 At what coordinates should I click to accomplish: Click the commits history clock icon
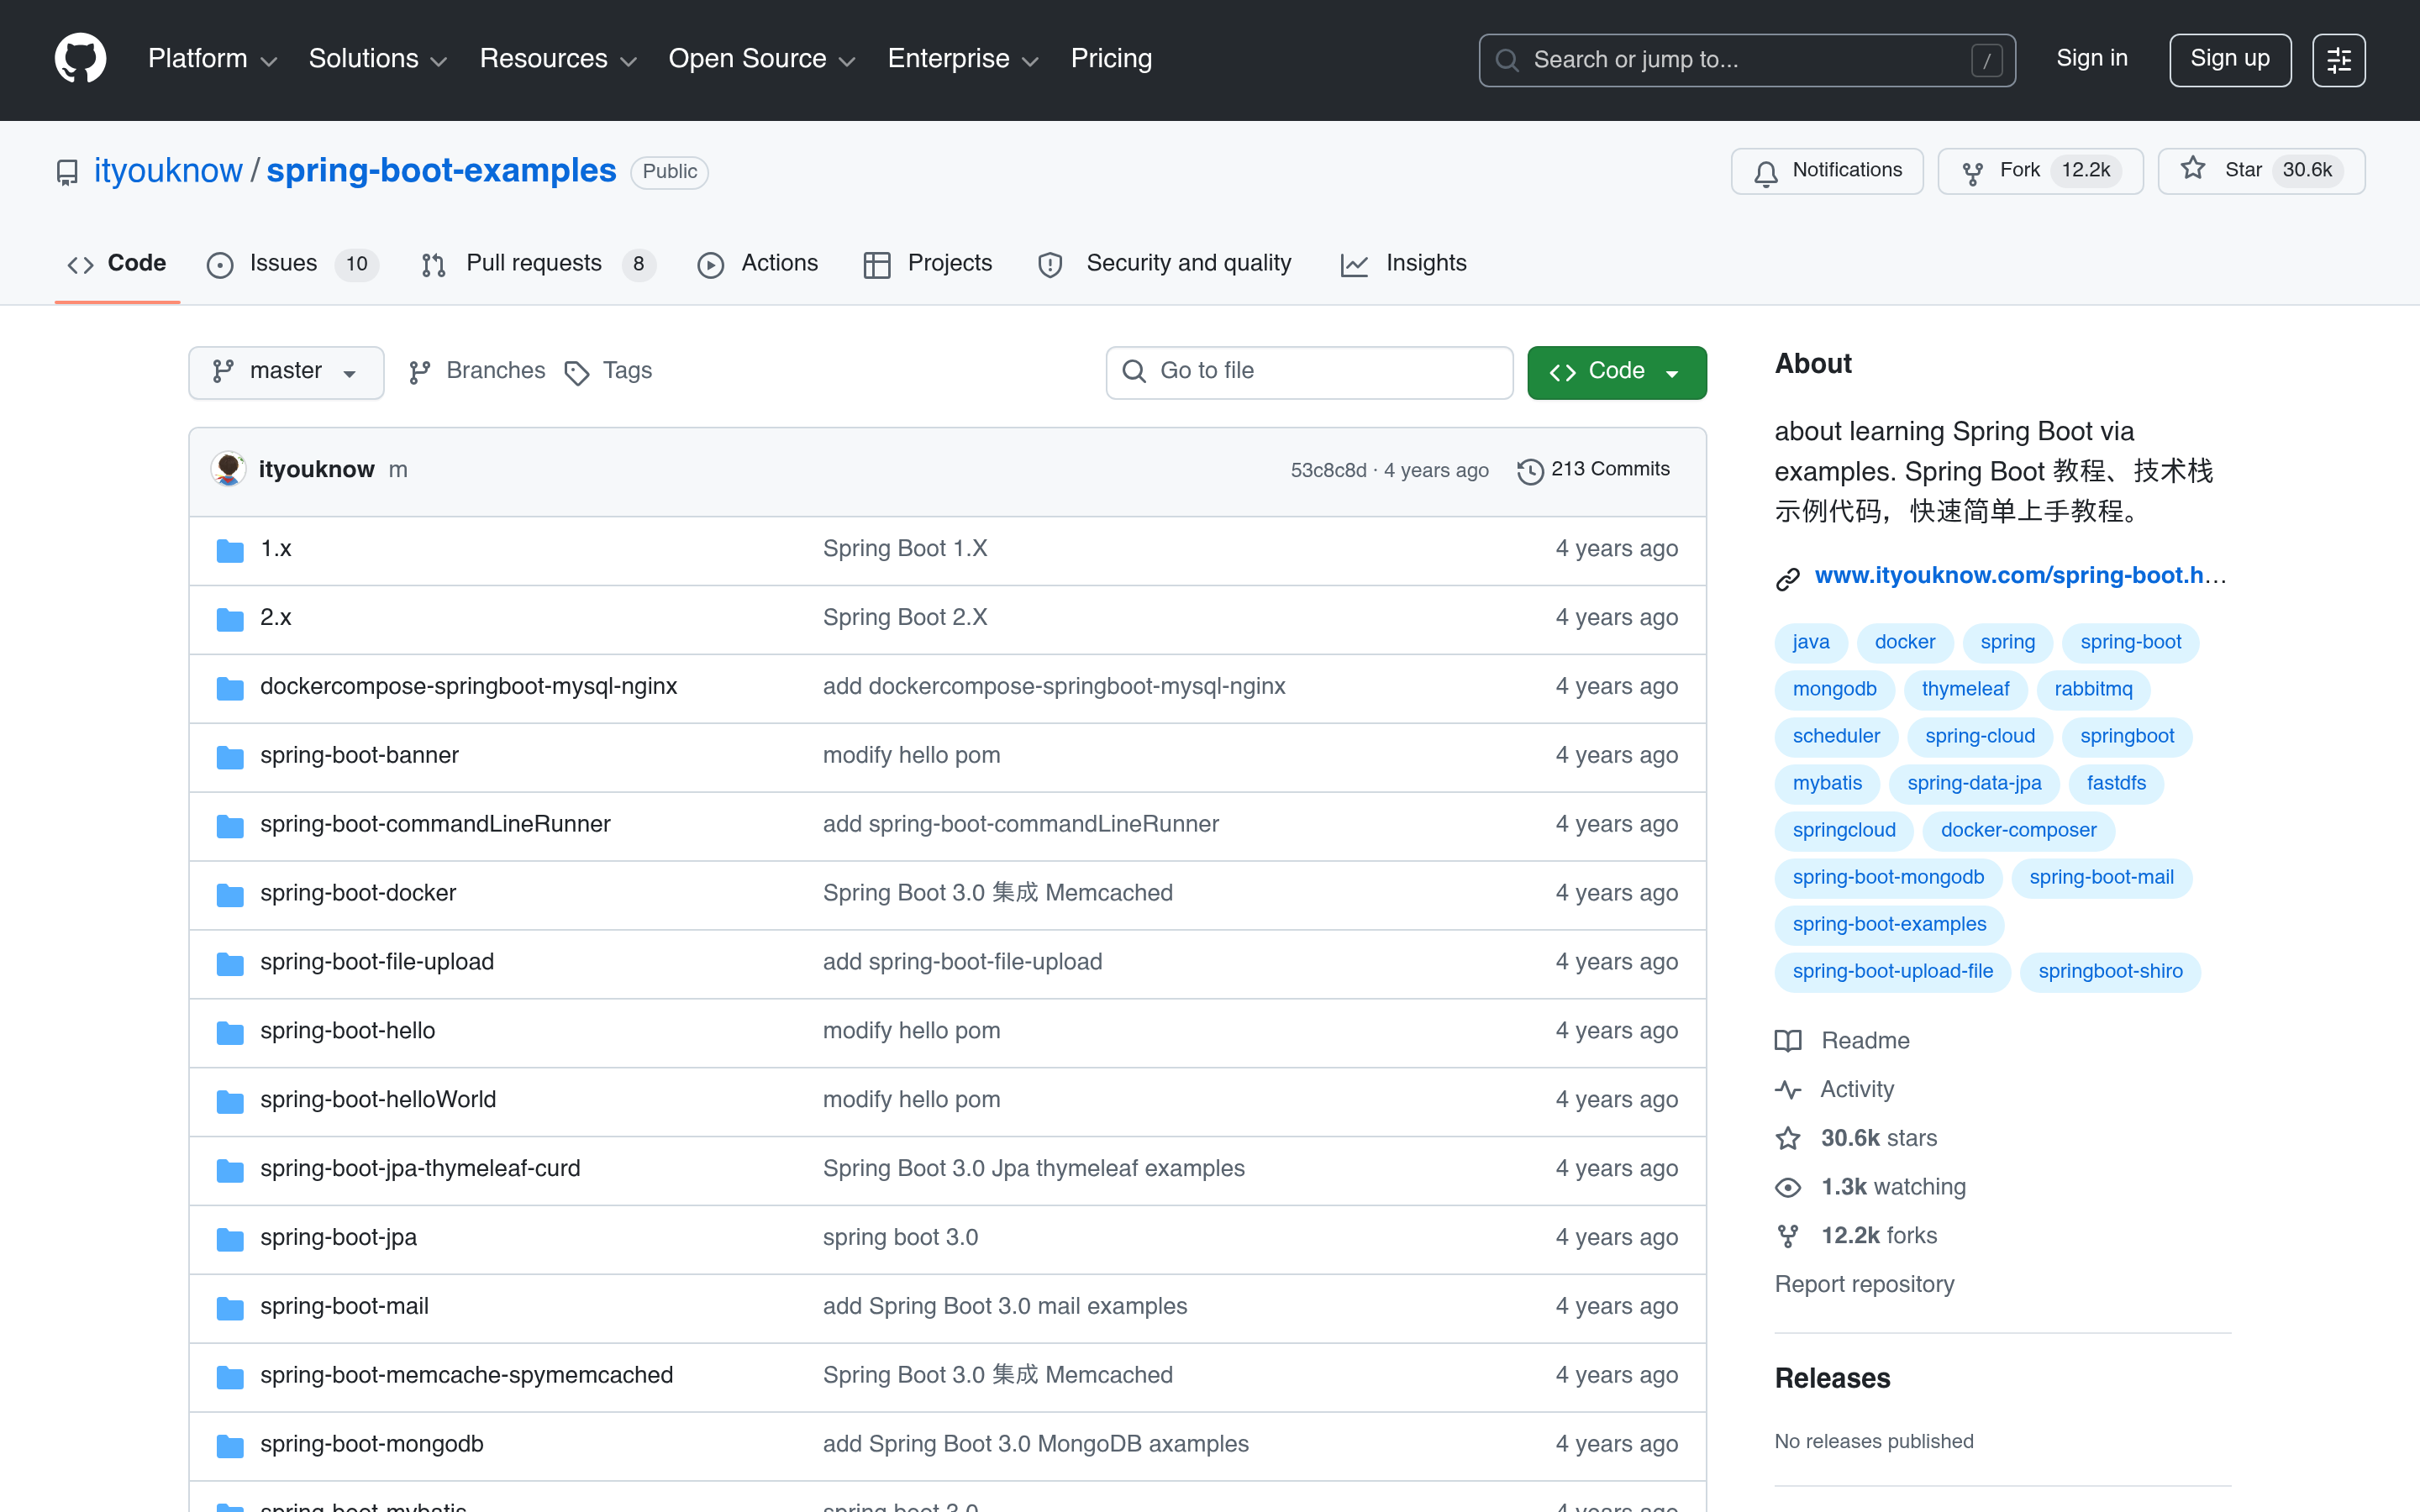pyautogui.click(x=1530, y=471)
